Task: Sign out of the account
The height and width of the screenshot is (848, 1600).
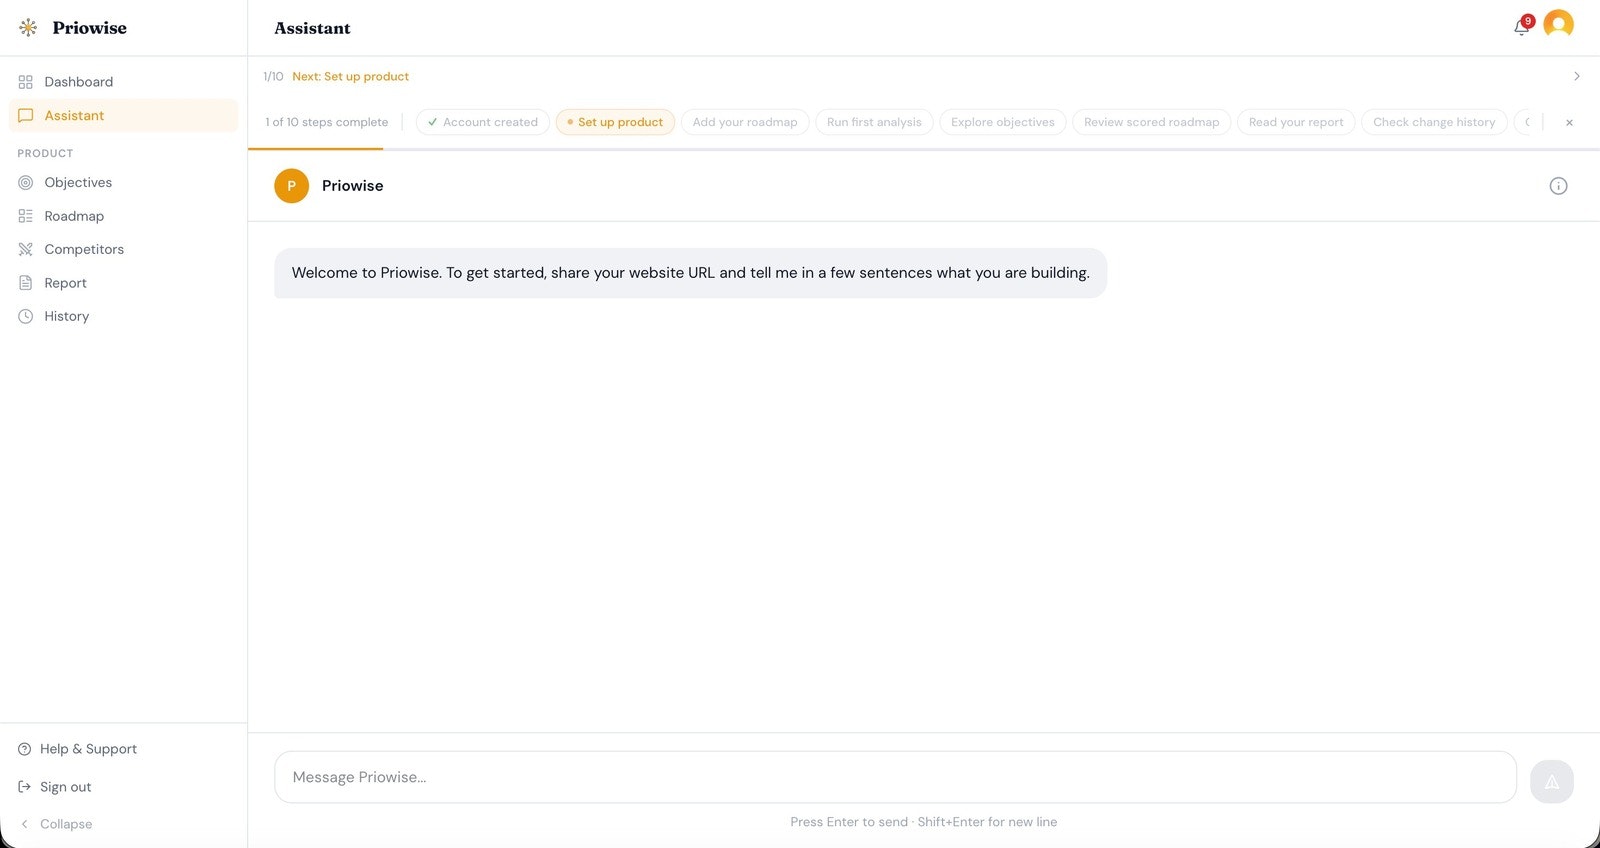Action: coord(123,787)
